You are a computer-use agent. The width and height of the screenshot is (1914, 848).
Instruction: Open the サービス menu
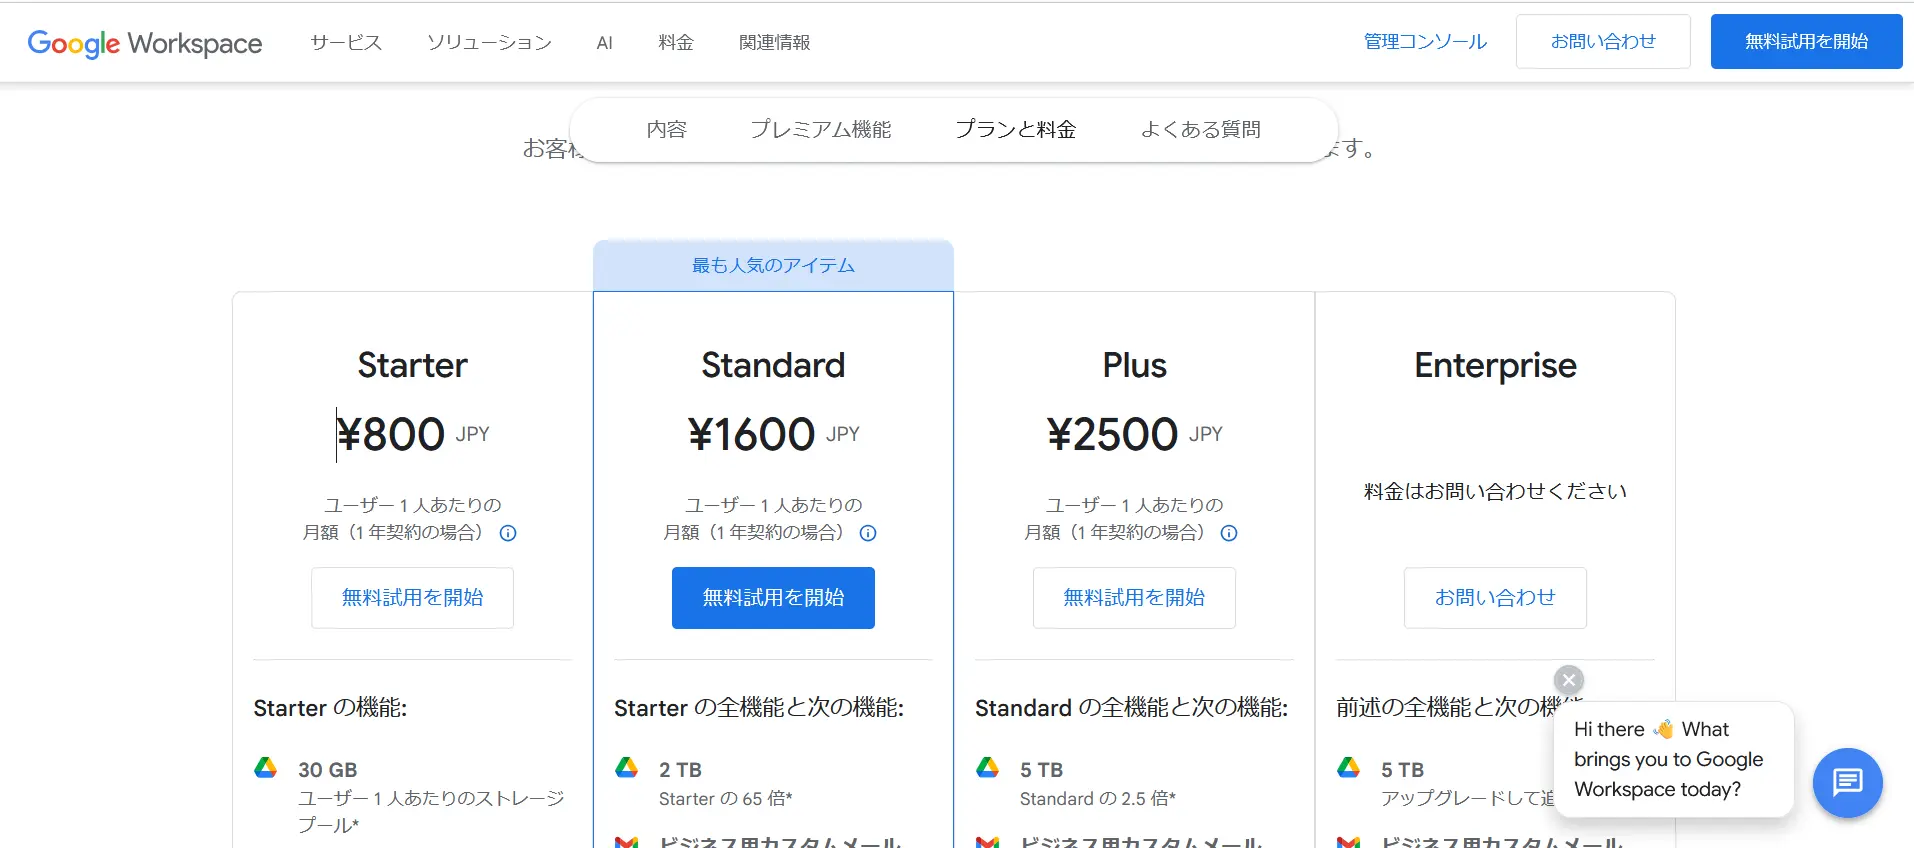click(x=346, y=42)
